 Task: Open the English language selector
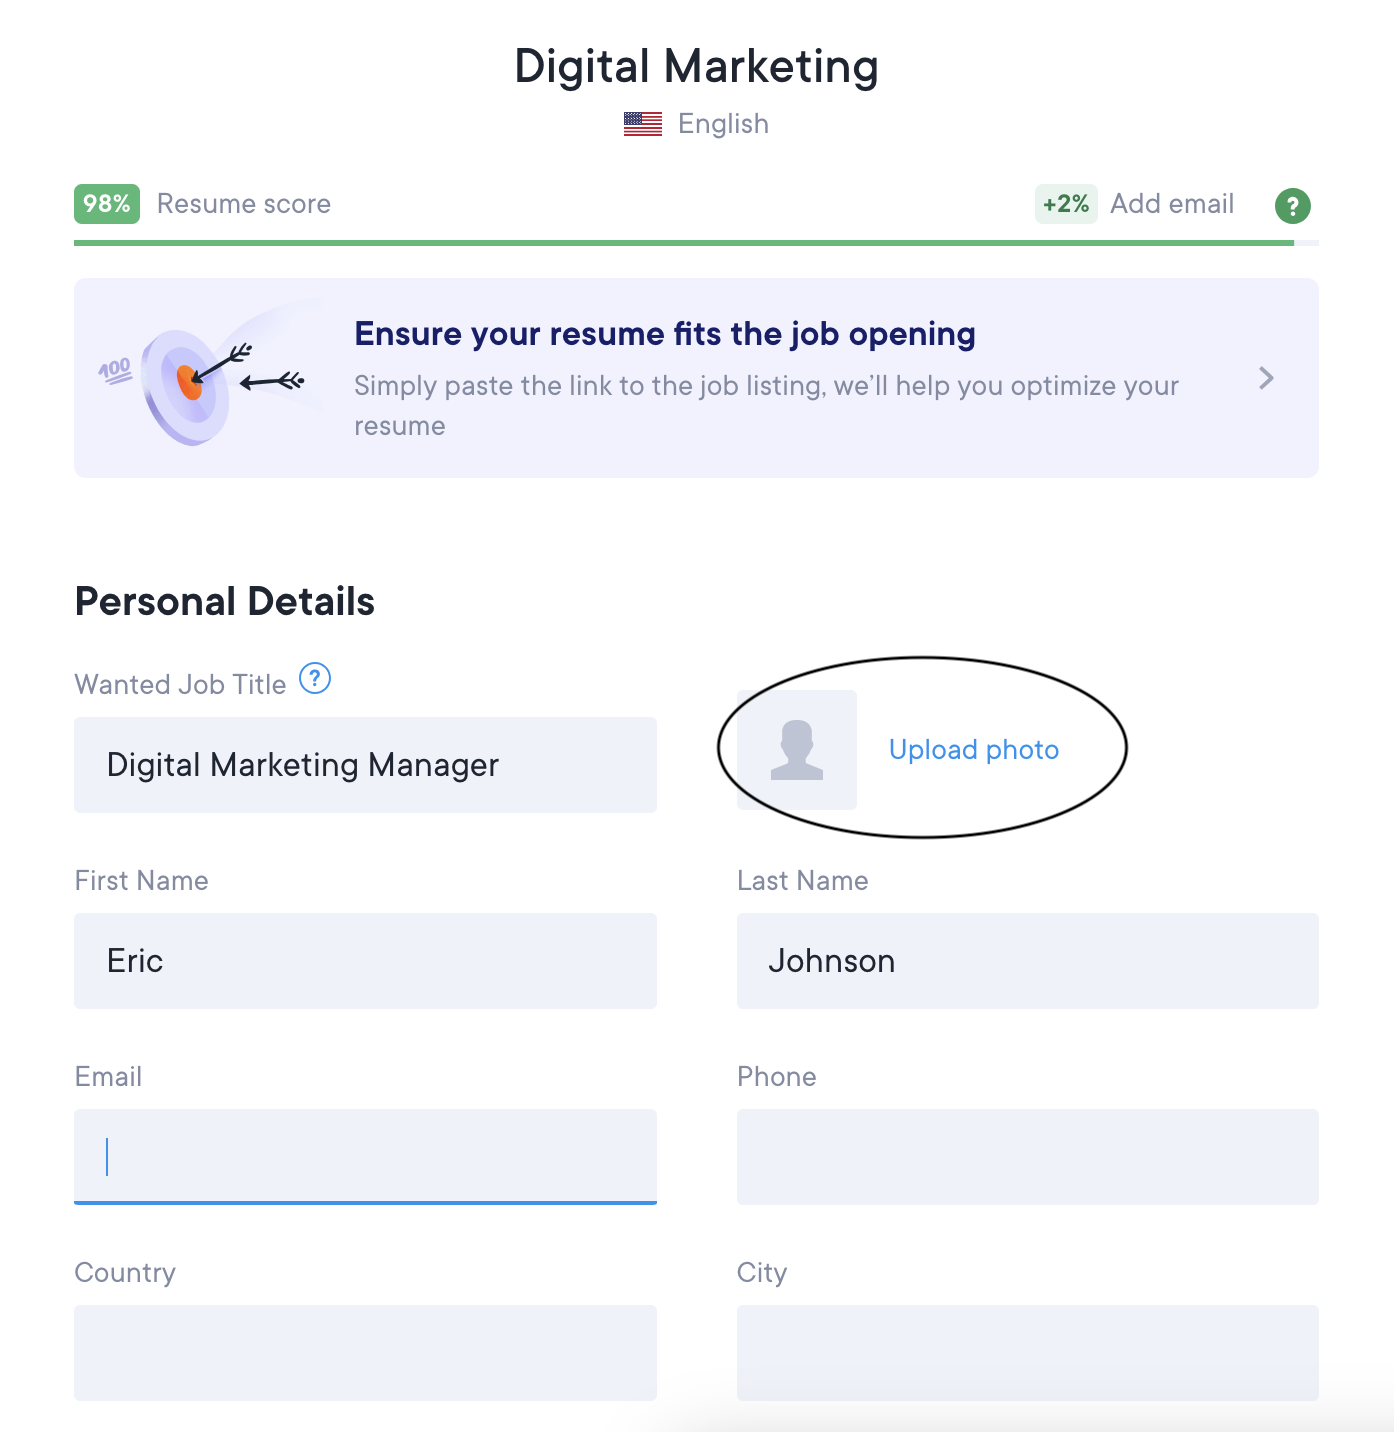click(723, 124)
